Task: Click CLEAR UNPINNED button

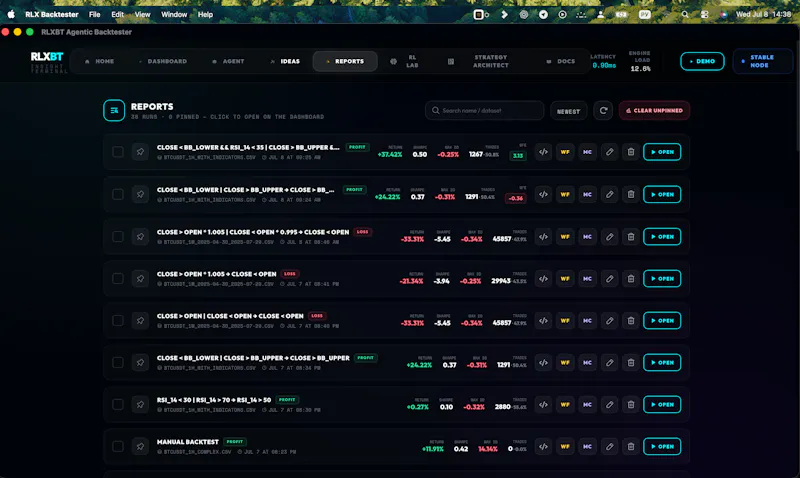Action: point(654,110)
